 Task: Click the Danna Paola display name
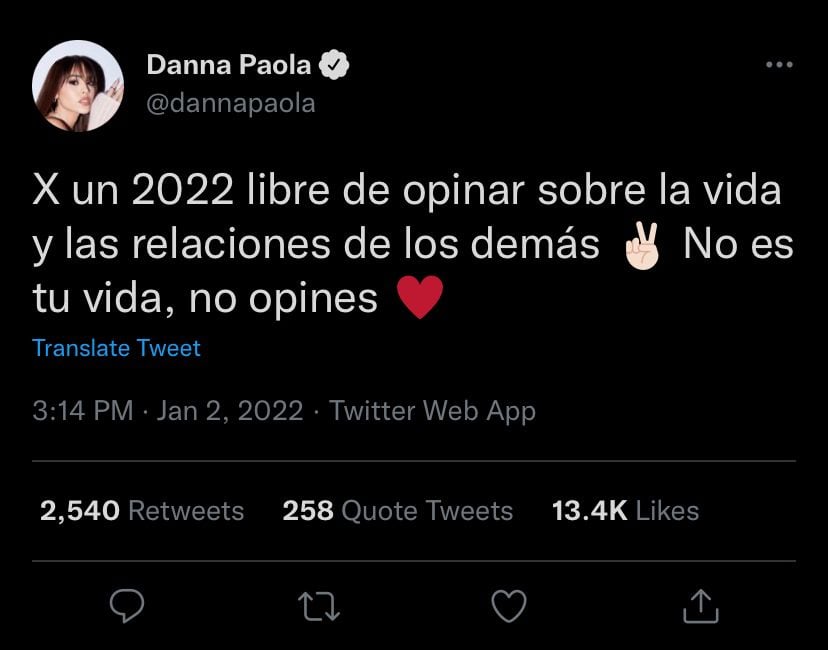click(x=230, y=66)
